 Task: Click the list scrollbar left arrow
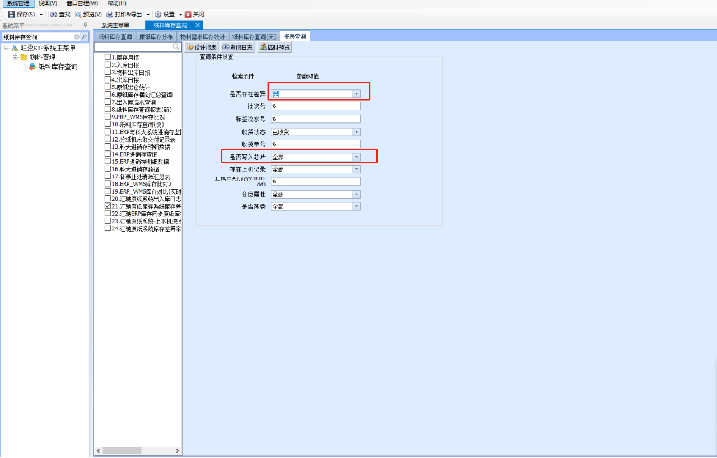[98, 451]
